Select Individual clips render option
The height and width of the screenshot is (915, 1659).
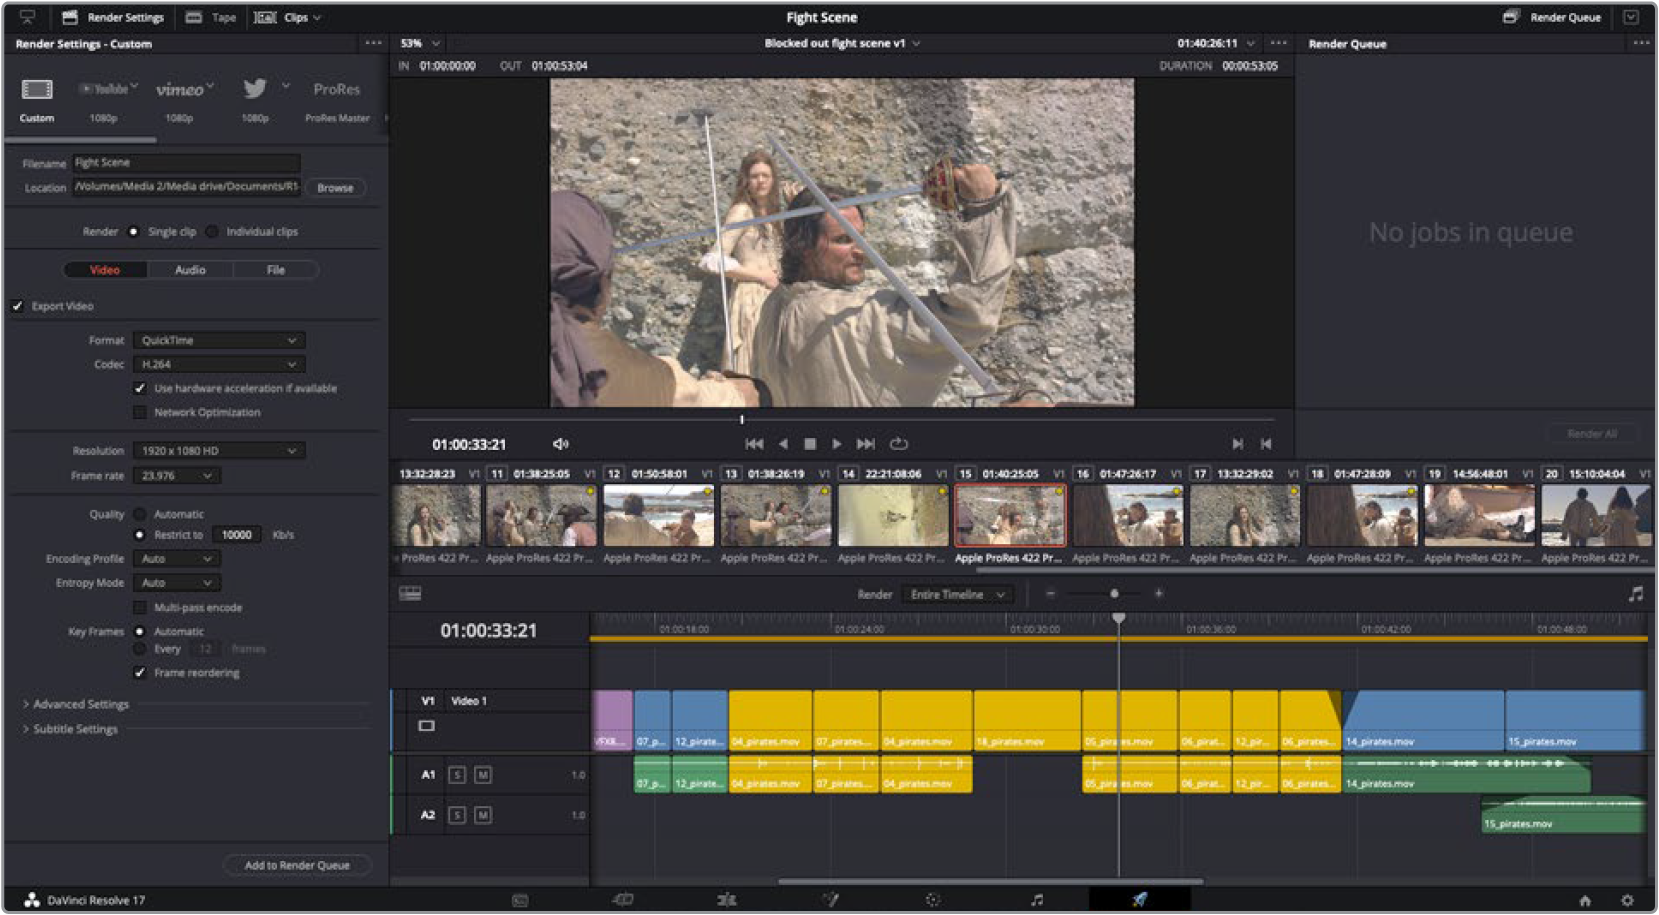coord(212,232)
